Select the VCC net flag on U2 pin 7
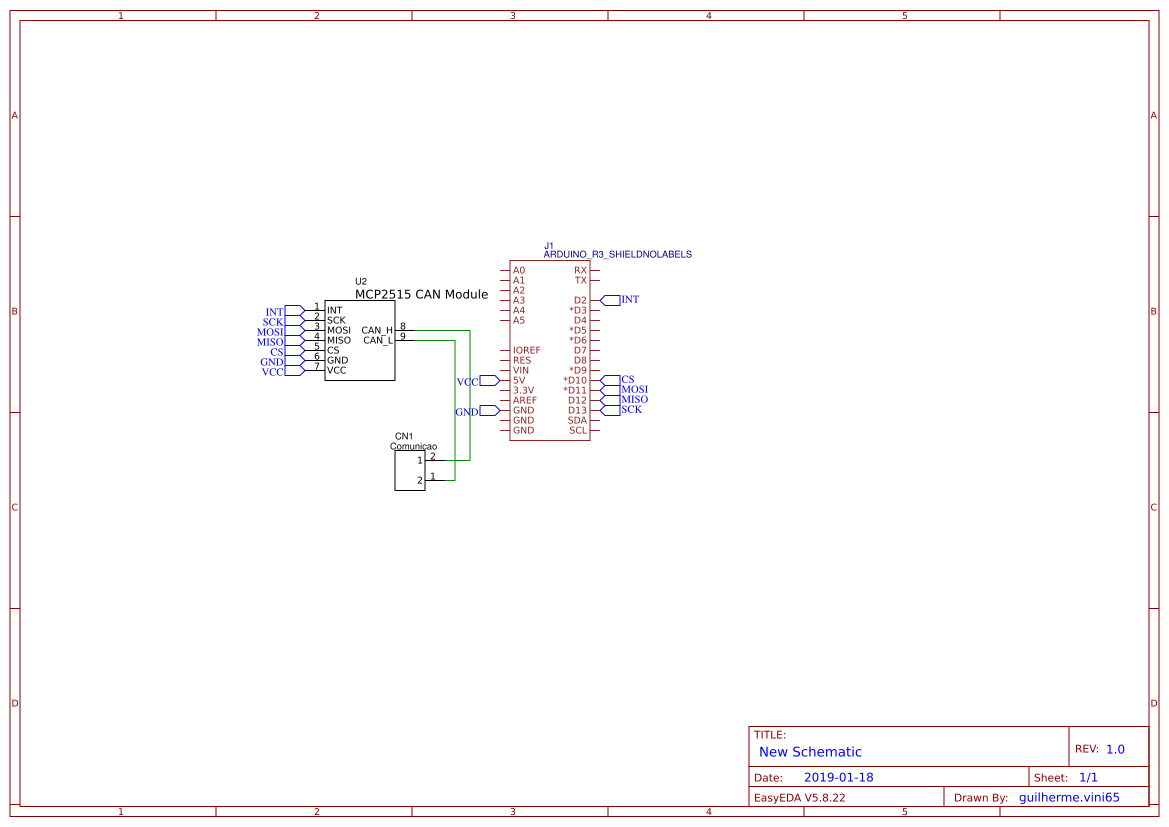 pyautogui.click(x=271, y=370)
